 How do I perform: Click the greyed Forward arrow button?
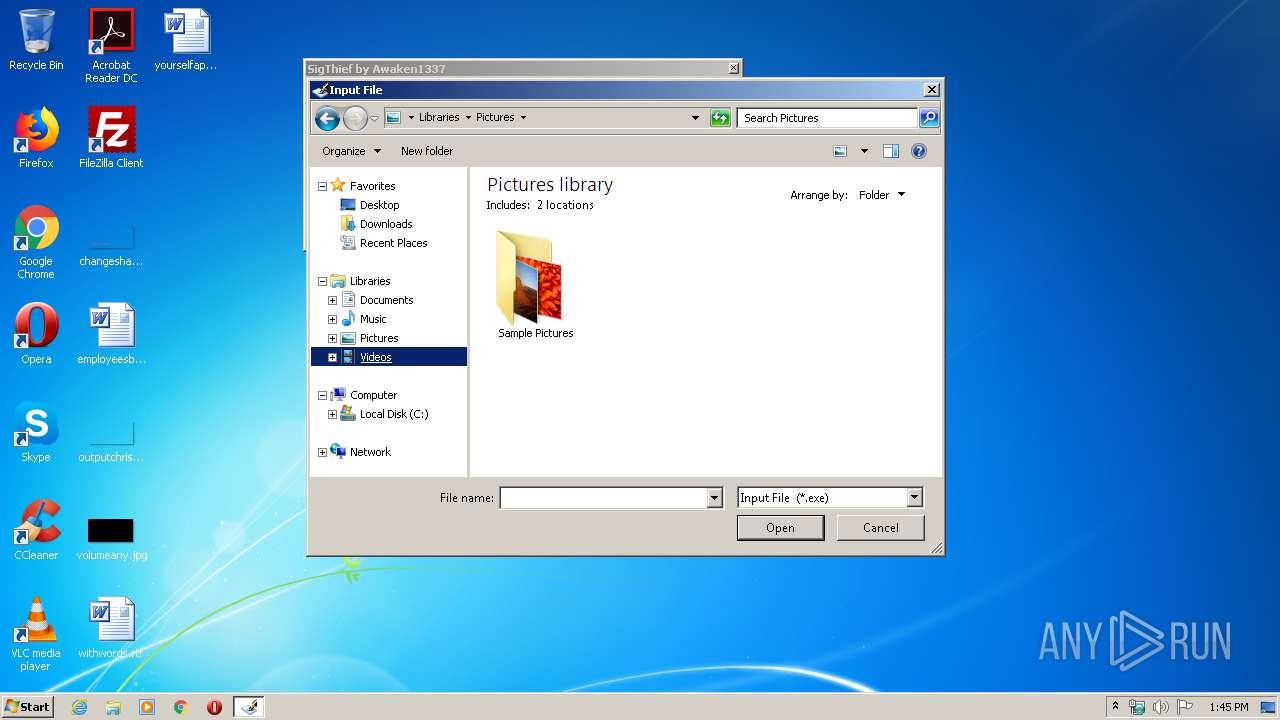tap(355, 118)
